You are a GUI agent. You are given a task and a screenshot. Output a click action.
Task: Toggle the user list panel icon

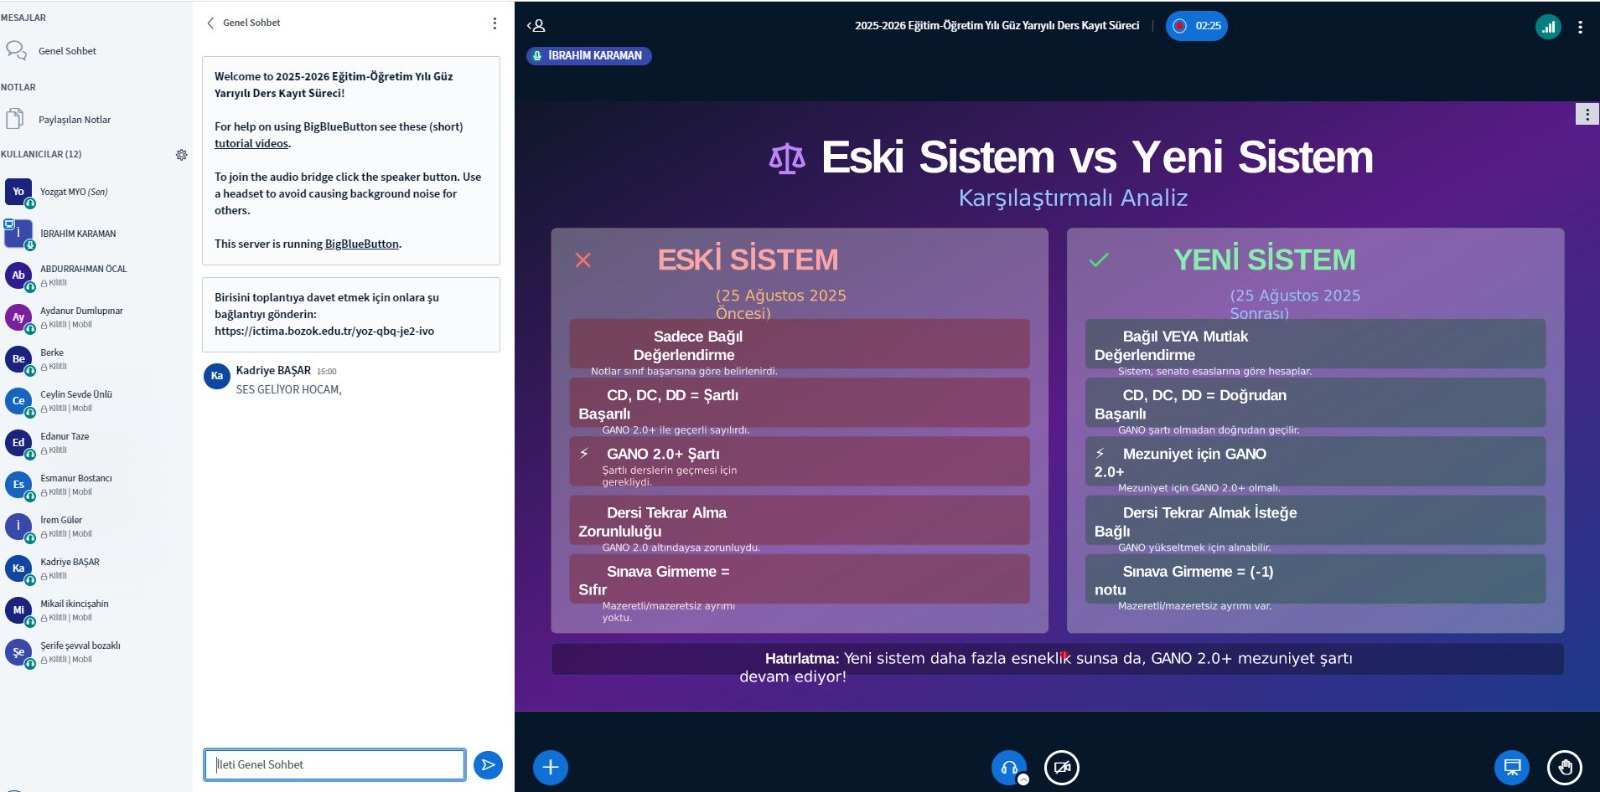pyautogui.click(x=536, y=26)
